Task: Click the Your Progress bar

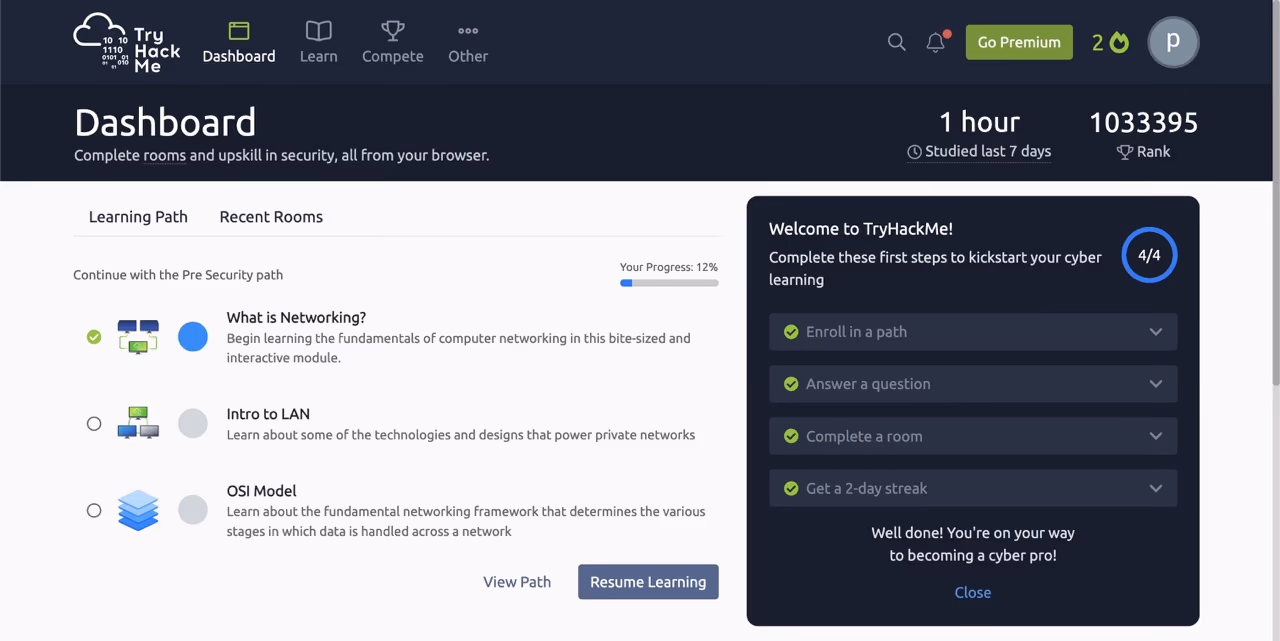Action: pyautogui.click(x=669, y=283)
